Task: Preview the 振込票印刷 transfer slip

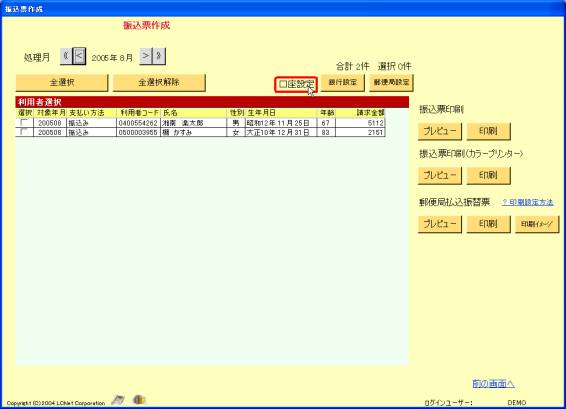Action: (x=440, y=131)
